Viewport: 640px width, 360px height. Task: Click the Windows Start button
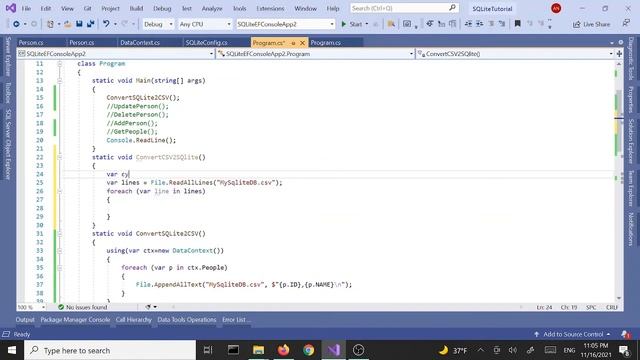pyautogui.click(x=12, y=350)
